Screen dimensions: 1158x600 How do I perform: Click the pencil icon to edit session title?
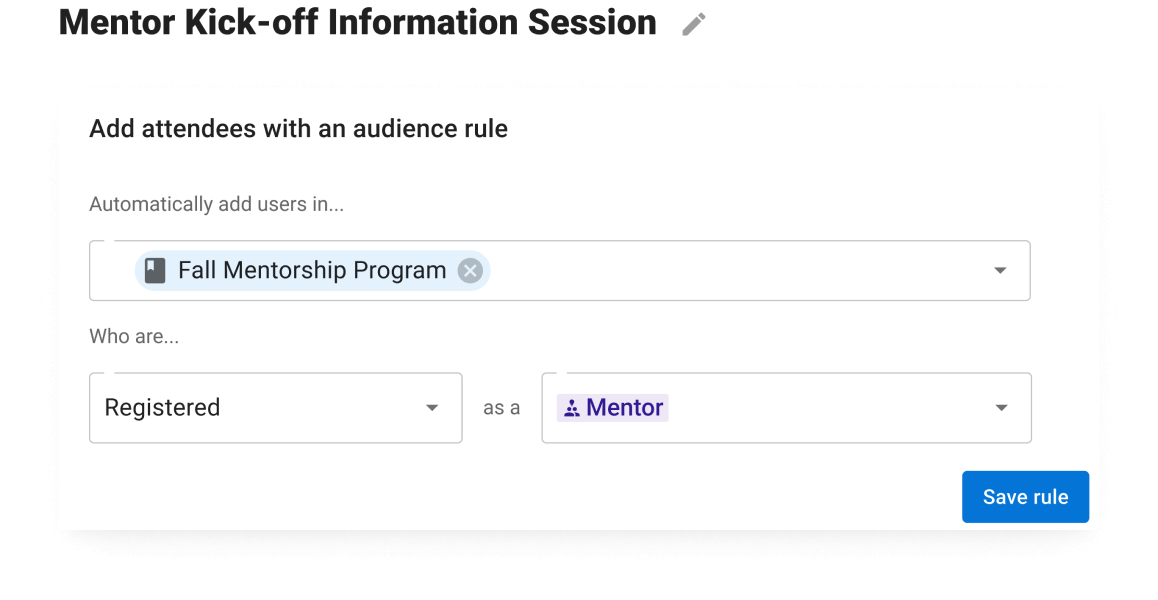(x=693, y=24)
